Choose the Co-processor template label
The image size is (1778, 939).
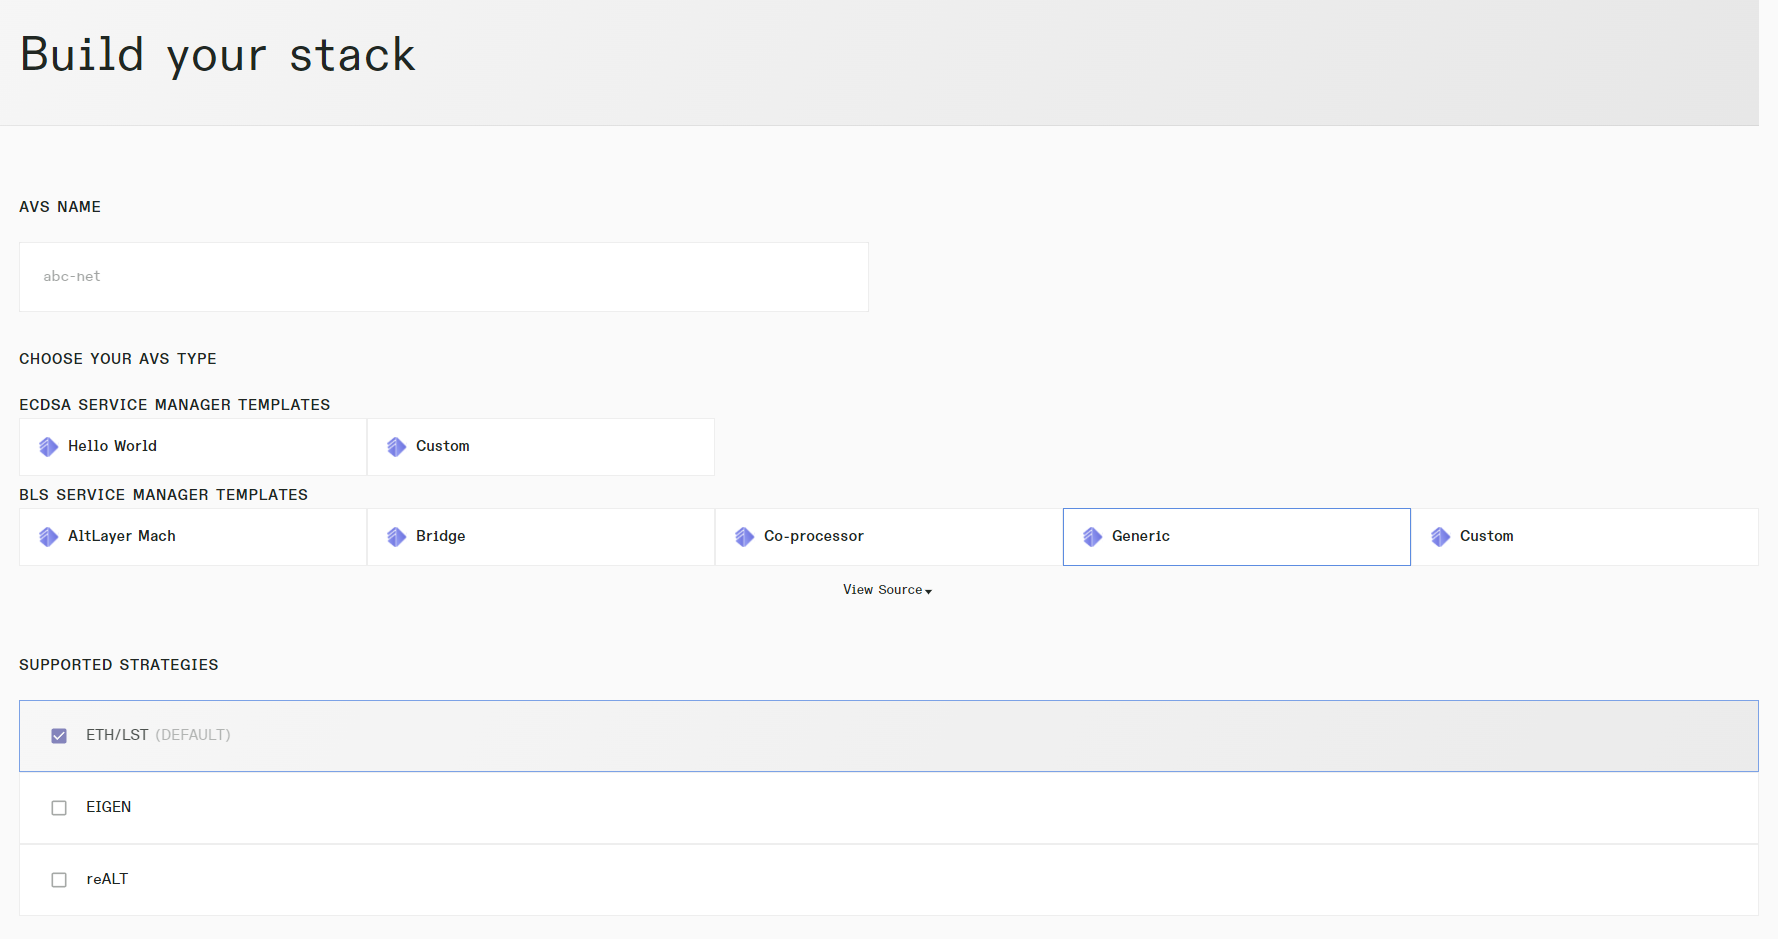click(813, 536)
